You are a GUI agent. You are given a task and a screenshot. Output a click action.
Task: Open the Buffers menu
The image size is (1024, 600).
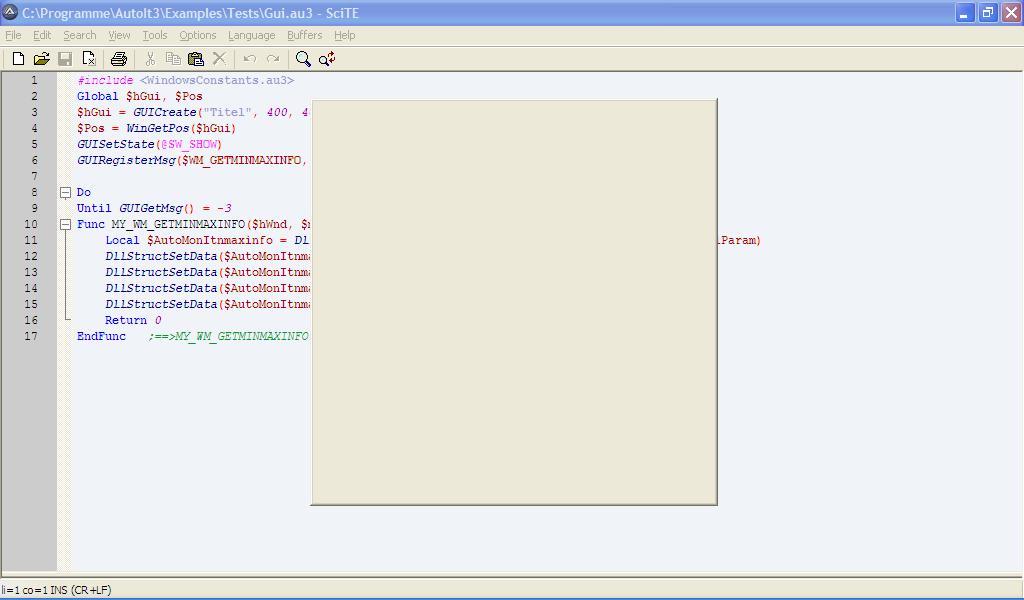[304, 35]
